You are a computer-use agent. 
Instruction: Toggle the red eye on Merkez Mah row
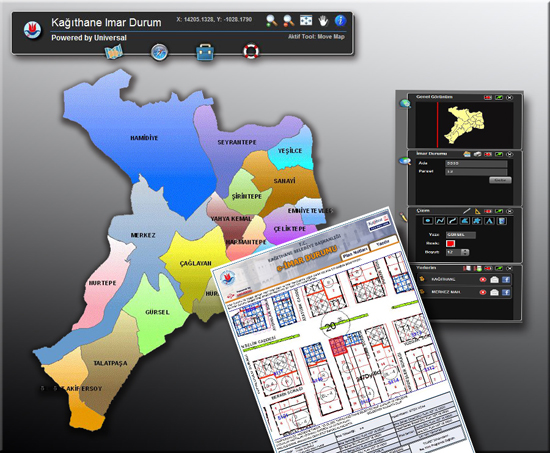pyautogui.click(x=483, y=292)
